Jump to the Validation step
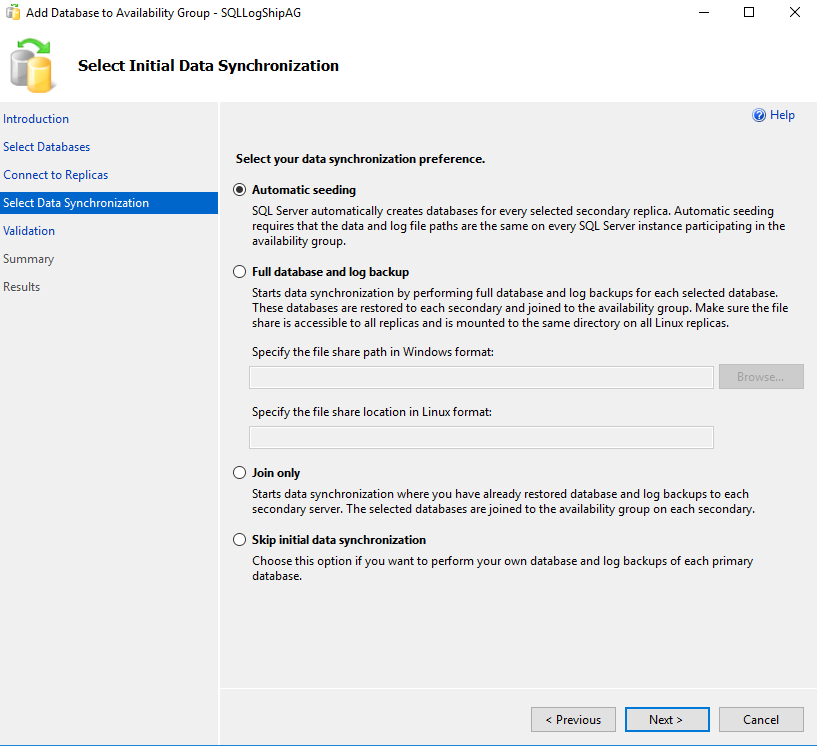This screenshot has height=746, width=817. click(x=29, y=231)
